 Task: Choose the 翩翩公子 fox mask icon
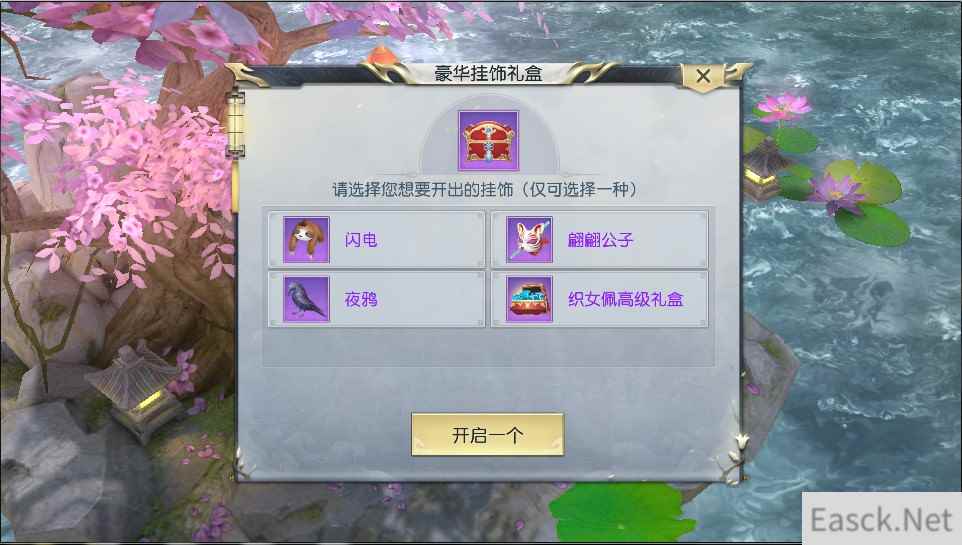click(529, 239)
